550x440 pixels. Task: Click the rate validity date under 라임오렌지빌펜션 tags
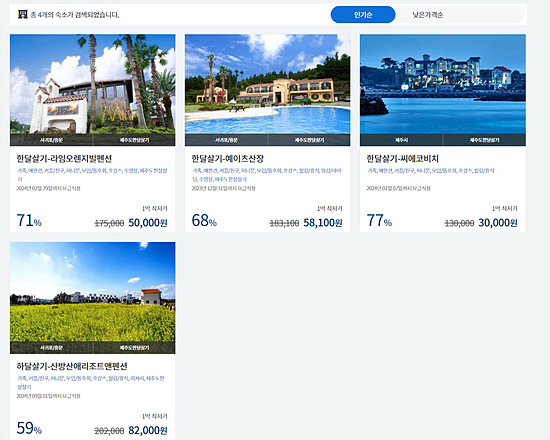point(48,188)
